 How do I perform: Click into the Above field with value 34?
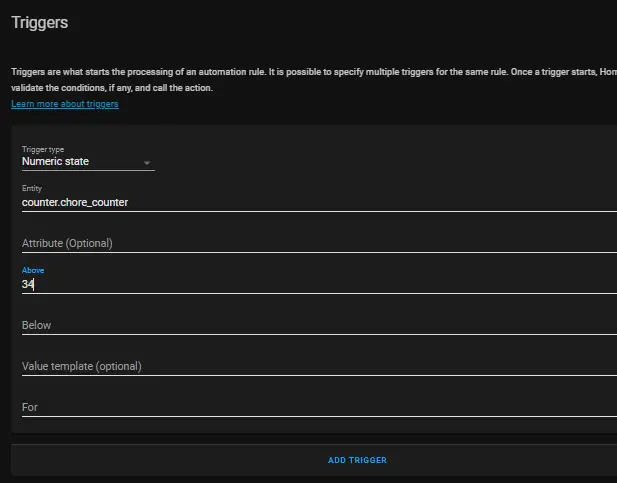pos(319,280)
